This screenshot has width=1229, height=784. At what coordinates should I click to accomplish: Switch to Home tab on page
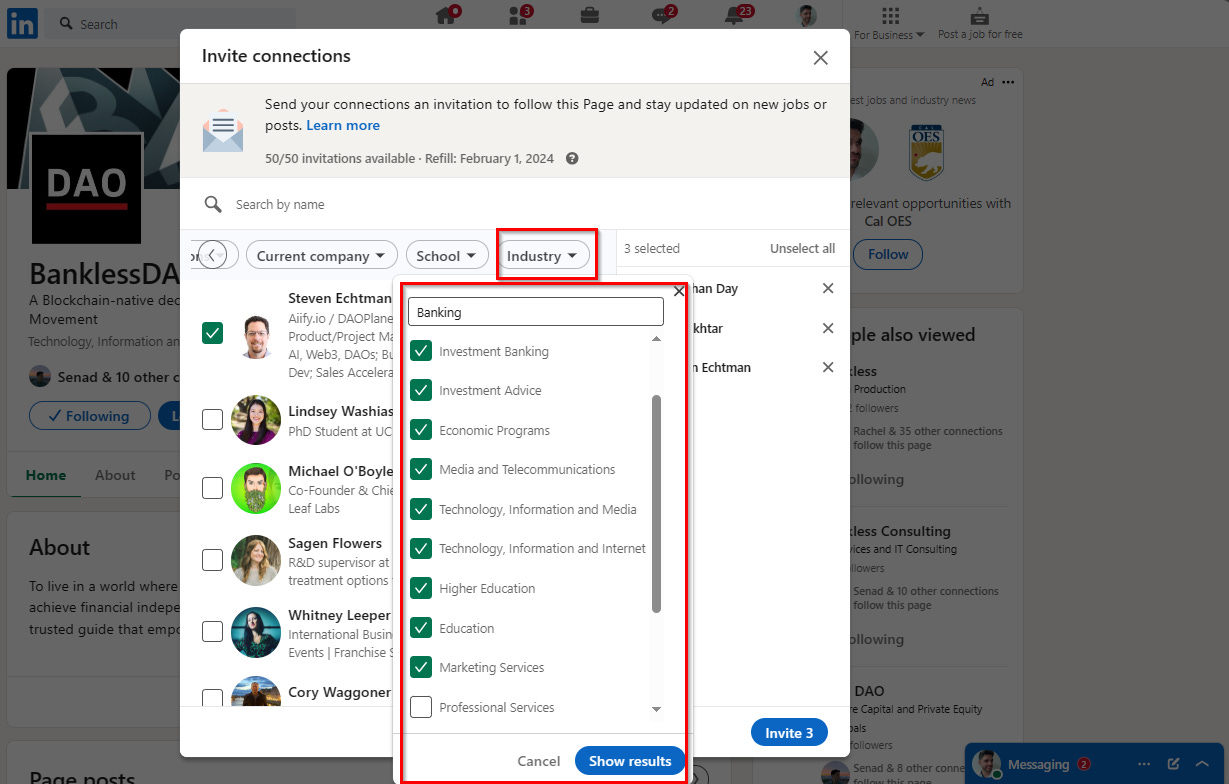pyautogui.click(x=46, y=475)
